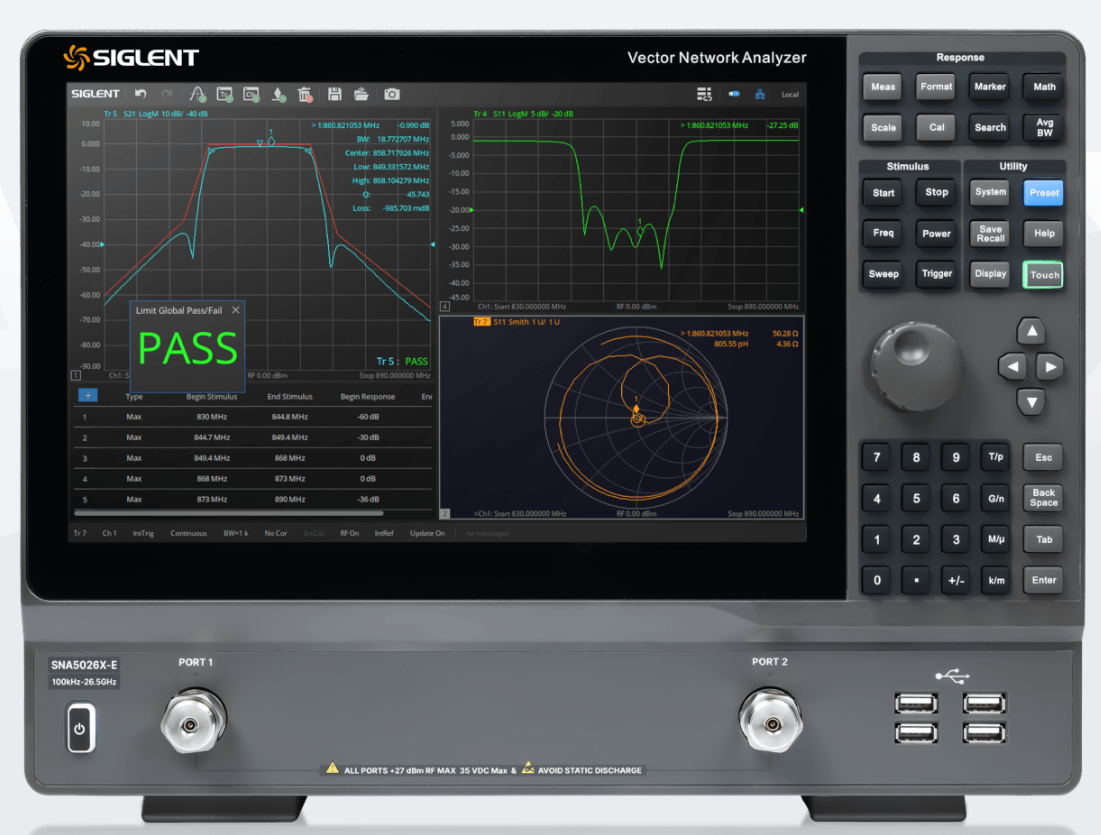Click the rotary knob
The image size is (1101, 835).
pyautogui.click(x=914, y=365)
